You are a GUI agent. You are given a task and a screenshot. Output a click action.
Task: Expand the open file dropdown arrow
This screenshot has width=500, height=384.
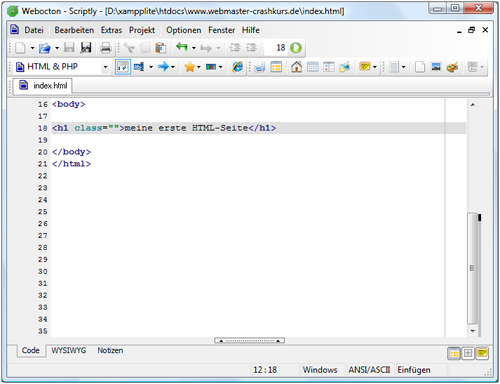pos(57,48)
